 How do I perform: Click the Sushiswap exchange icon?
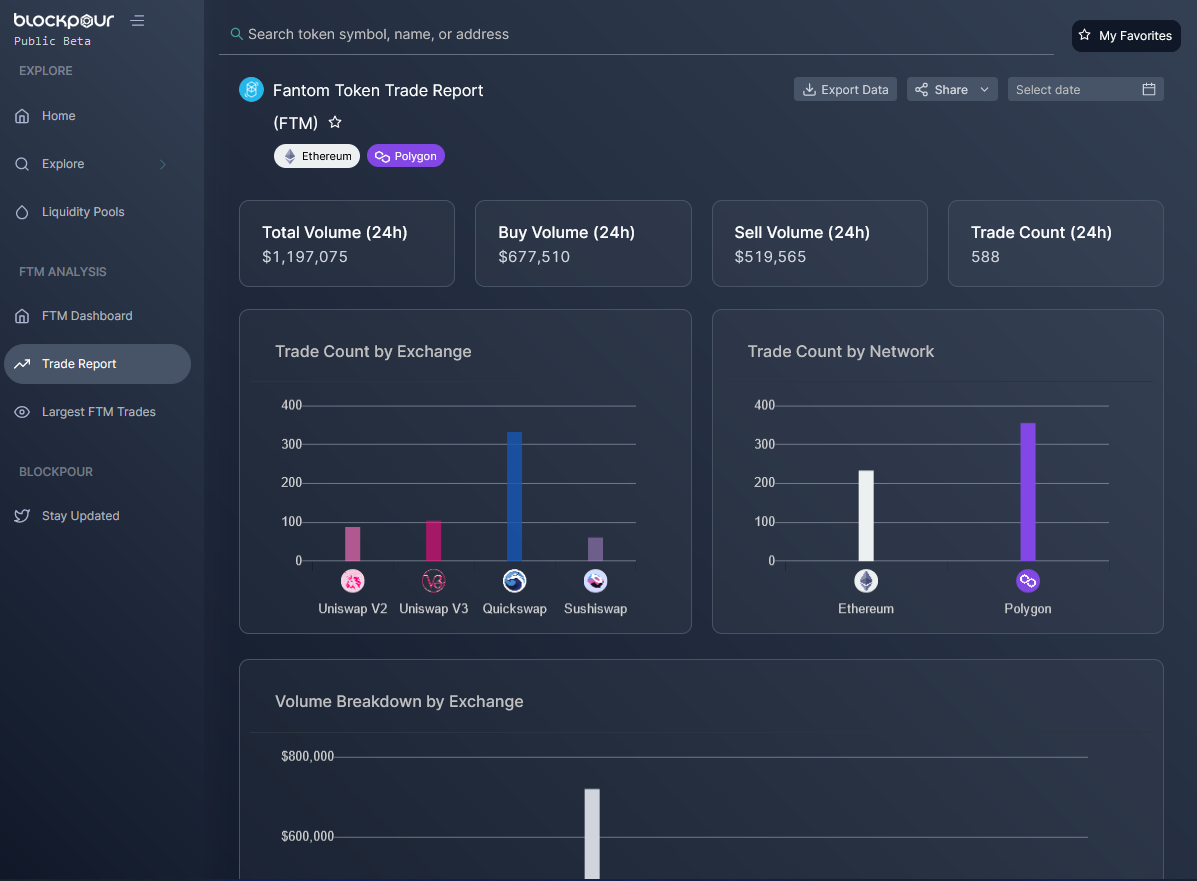pyautogui.click(x=595, y=581)
